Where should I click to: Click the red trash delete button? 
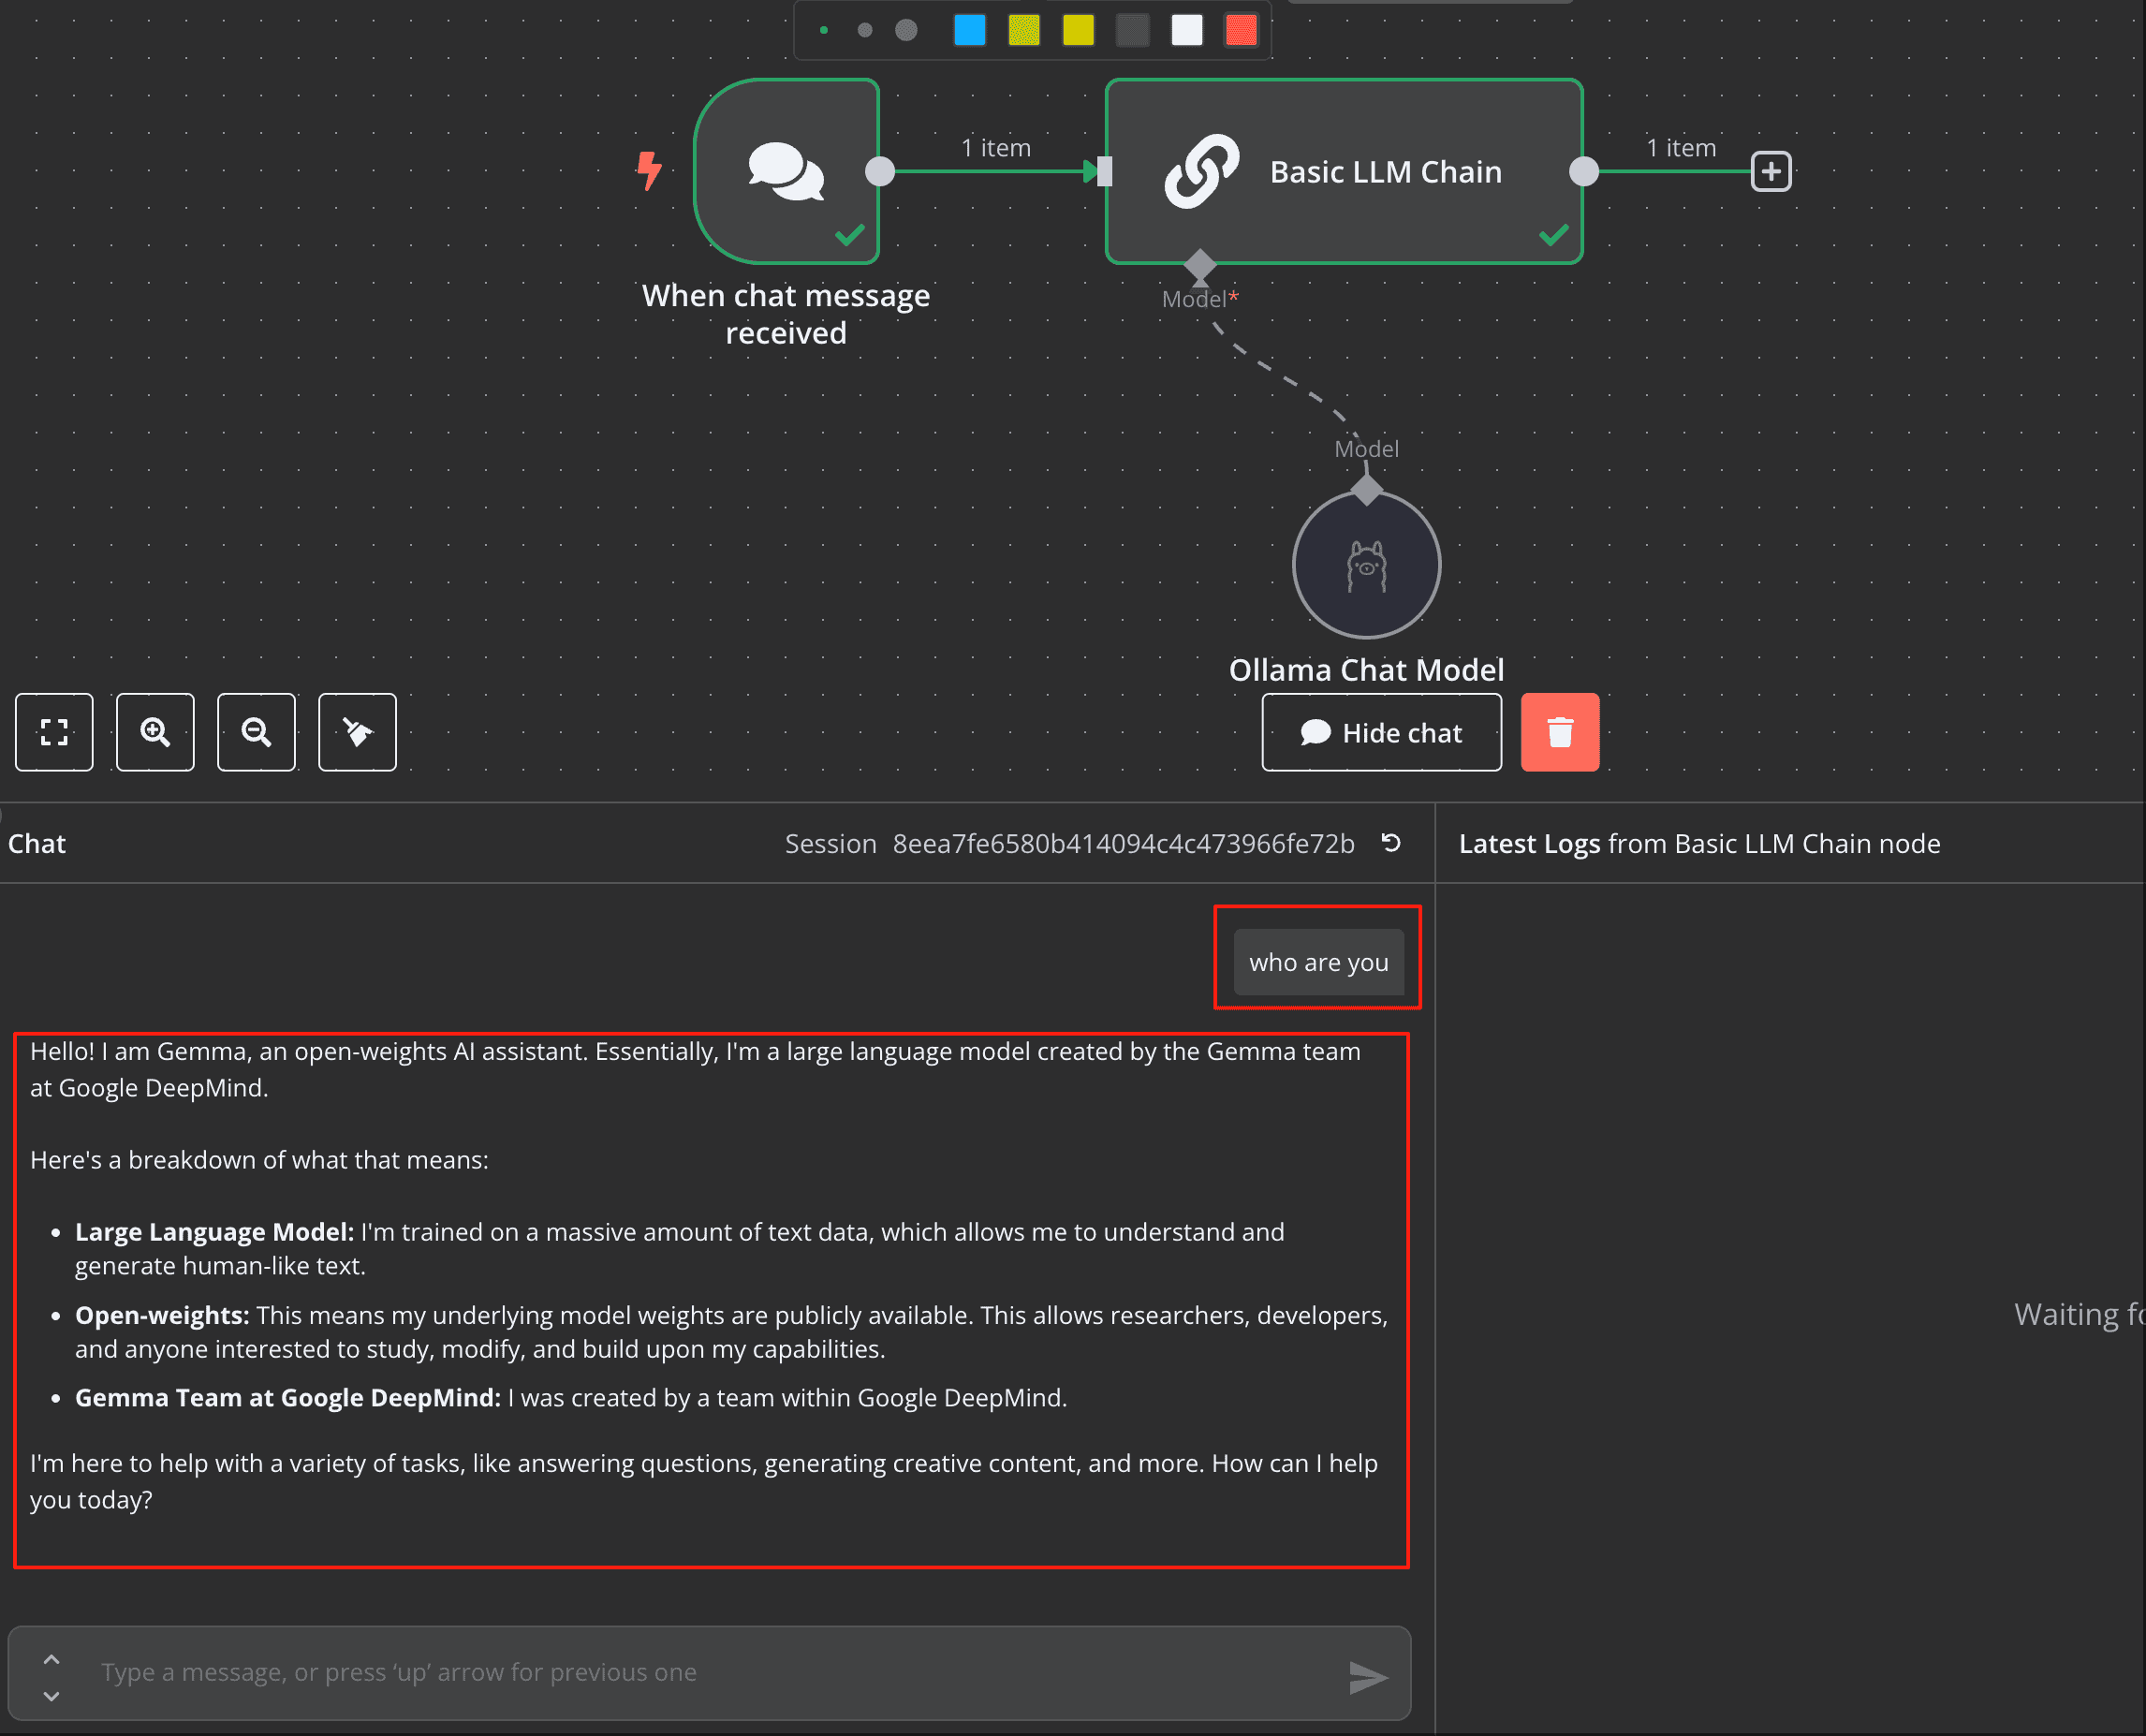click(x=1559, y=732)
